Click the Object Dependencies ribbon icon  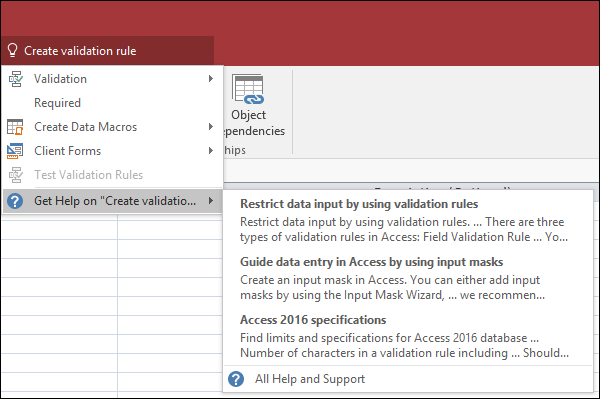pos(248,90)
